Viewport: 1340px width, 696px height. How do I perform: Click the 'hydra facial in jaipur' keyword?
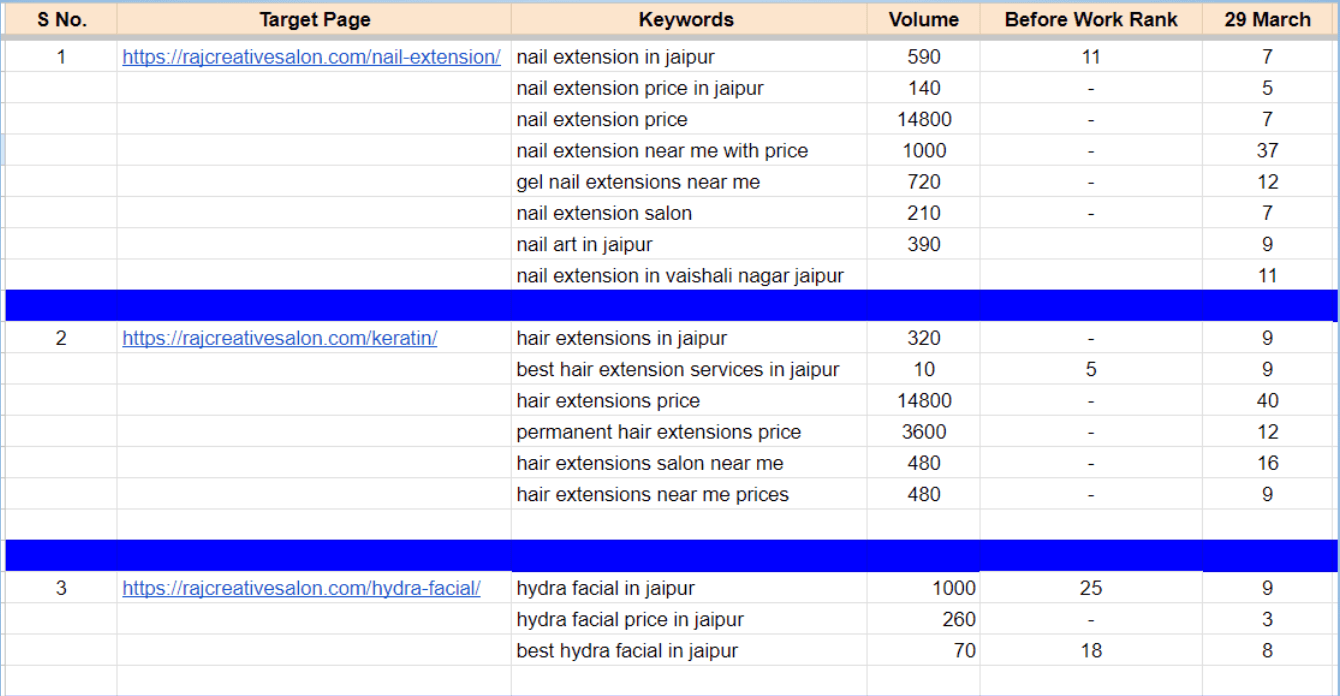(x=689, y=588)
